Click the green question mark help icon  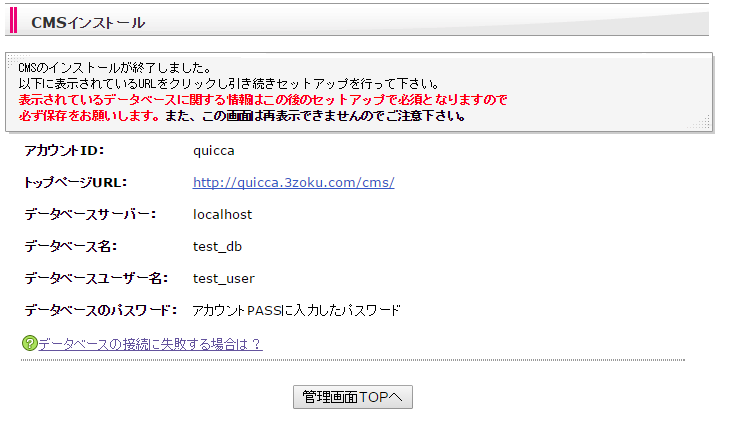(29, 344)
